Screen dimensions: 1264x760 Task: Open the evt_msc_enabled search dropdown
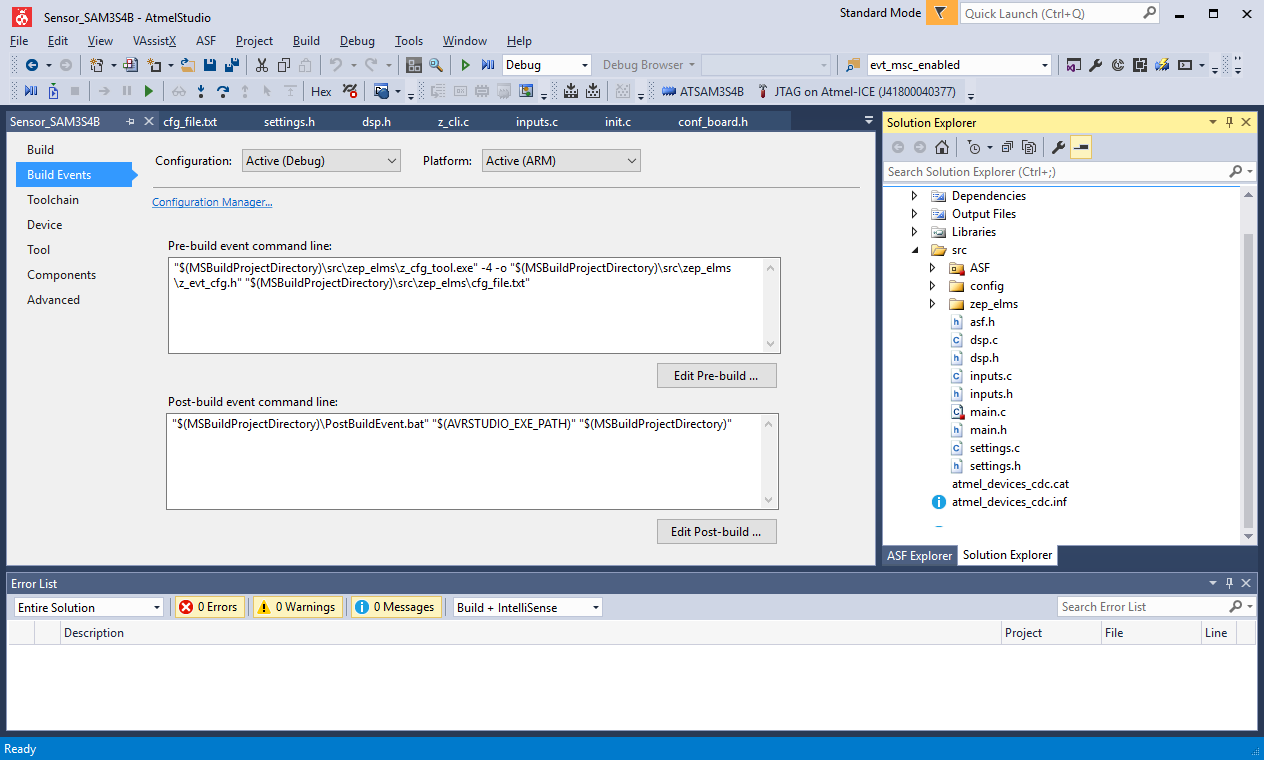click(x=1045, y=65)
